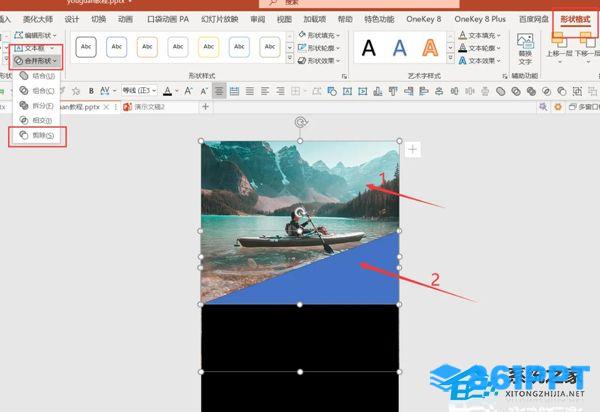Open the 等线 font name combo box
Viewport: 600px width, 412px height.
139,91
